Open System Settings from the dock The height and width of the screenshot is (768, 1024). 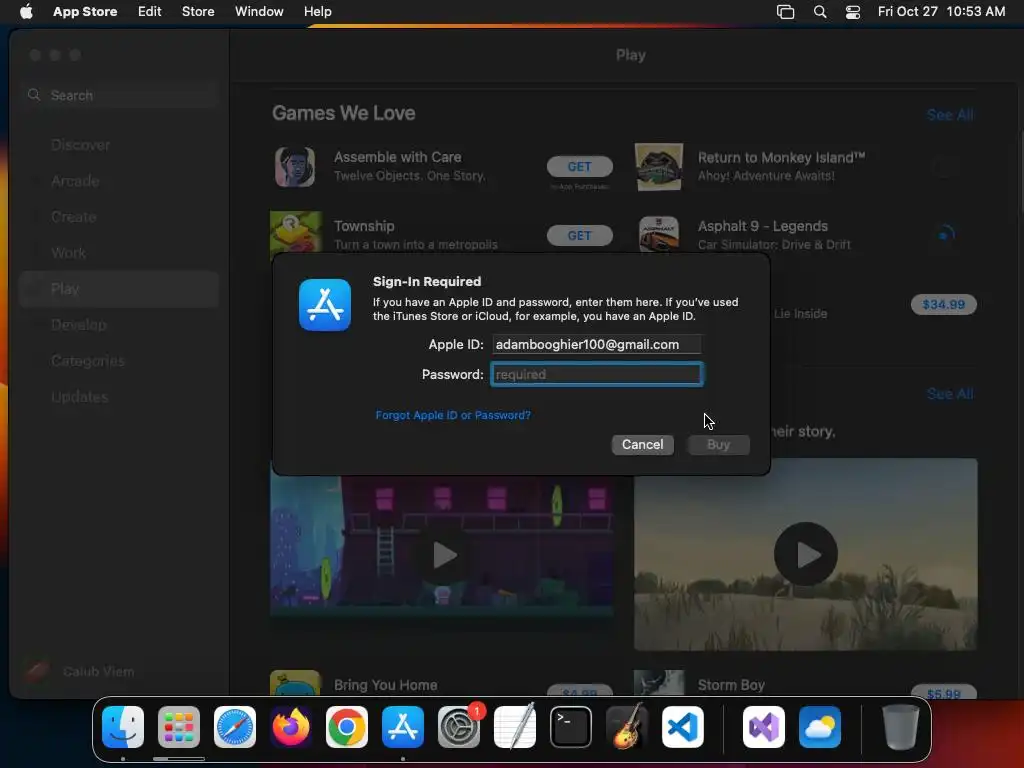459,727
